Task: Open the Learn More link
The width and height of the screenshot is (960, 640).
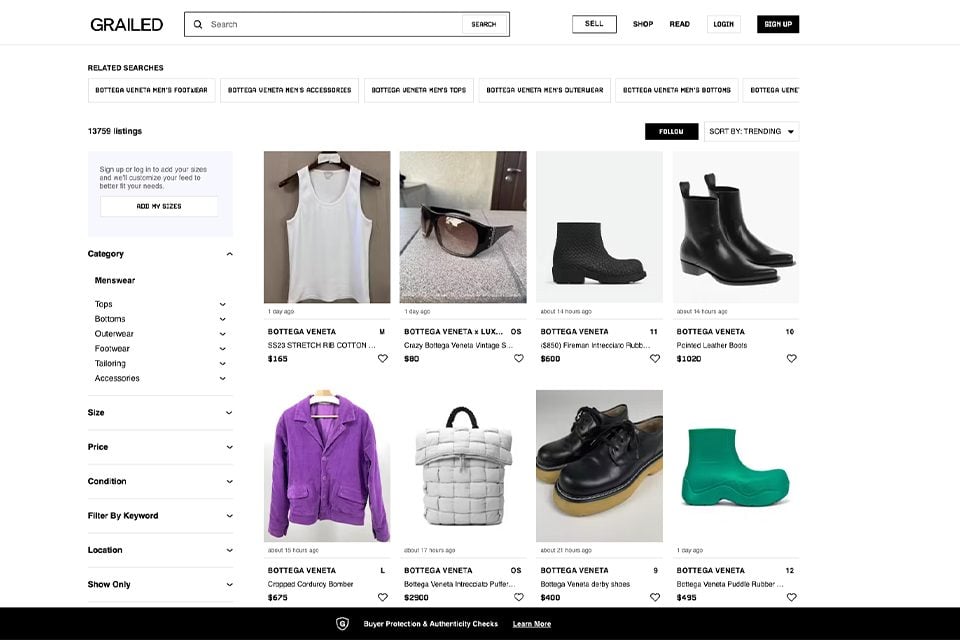Action: coord(531,624)
